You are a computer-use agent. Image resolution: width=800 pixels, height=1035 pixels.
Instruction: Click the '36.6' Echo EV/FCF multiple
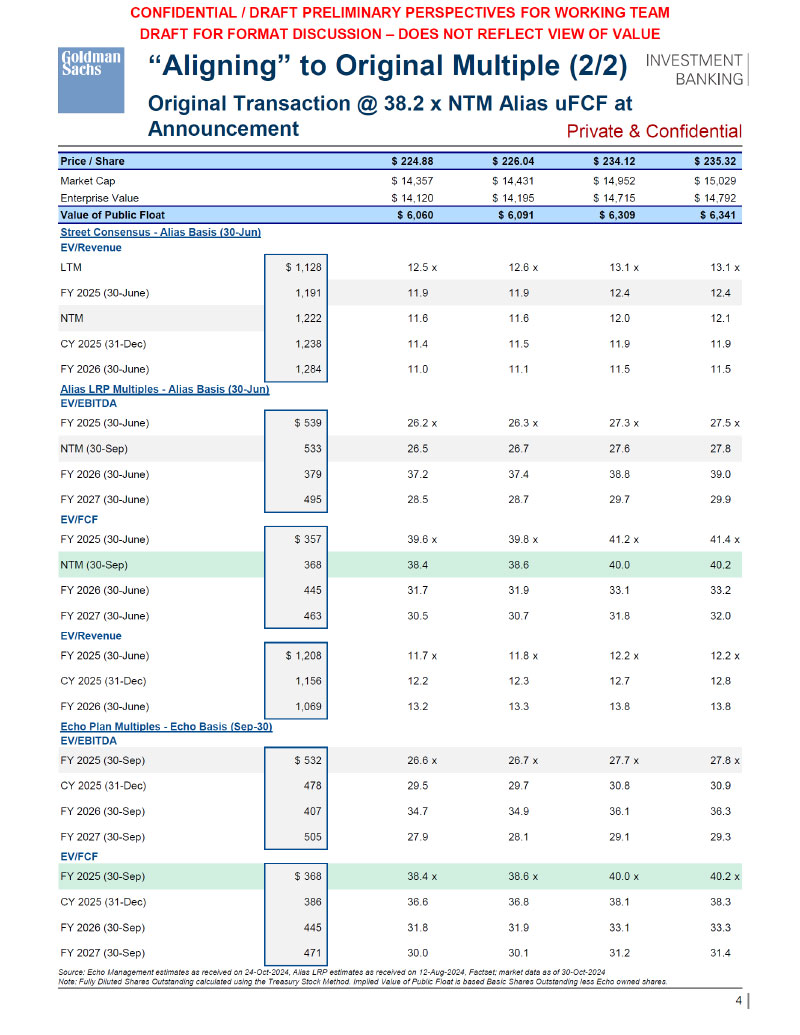click(x=418, y=902)
